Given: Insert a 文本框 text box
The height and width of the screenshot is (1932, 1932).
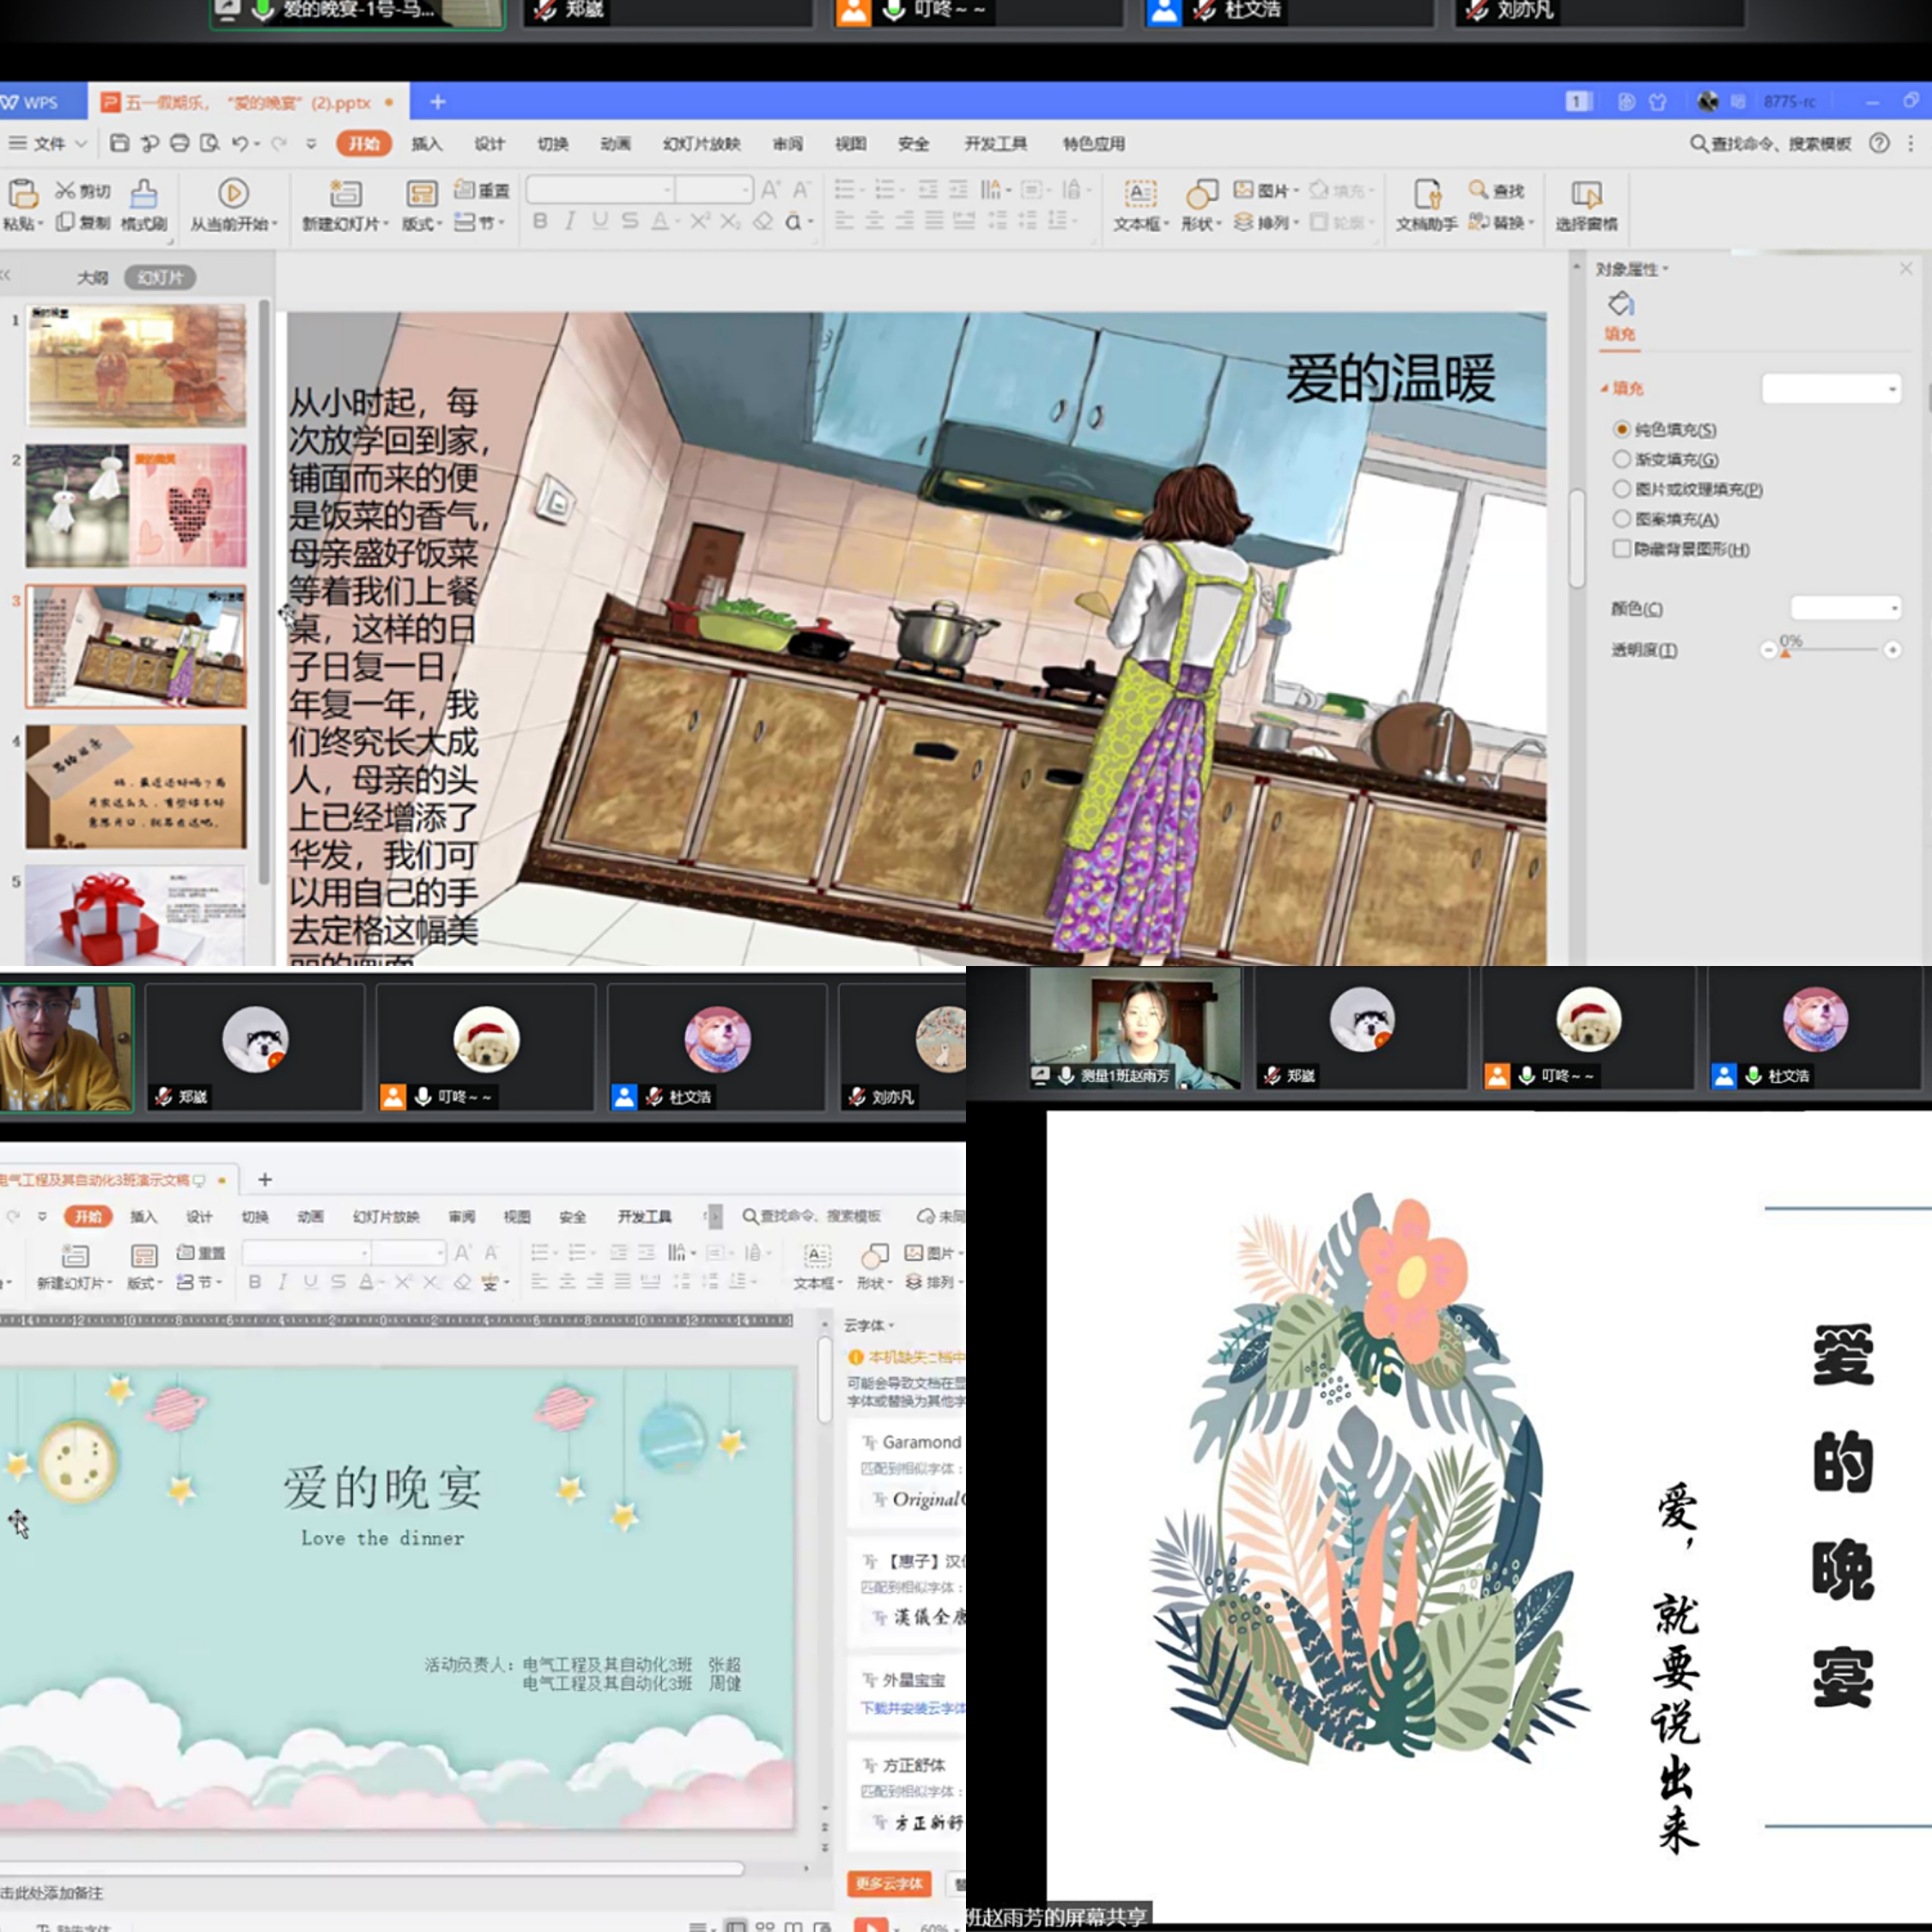Looking at the screenshot, I should [1140, 194].
